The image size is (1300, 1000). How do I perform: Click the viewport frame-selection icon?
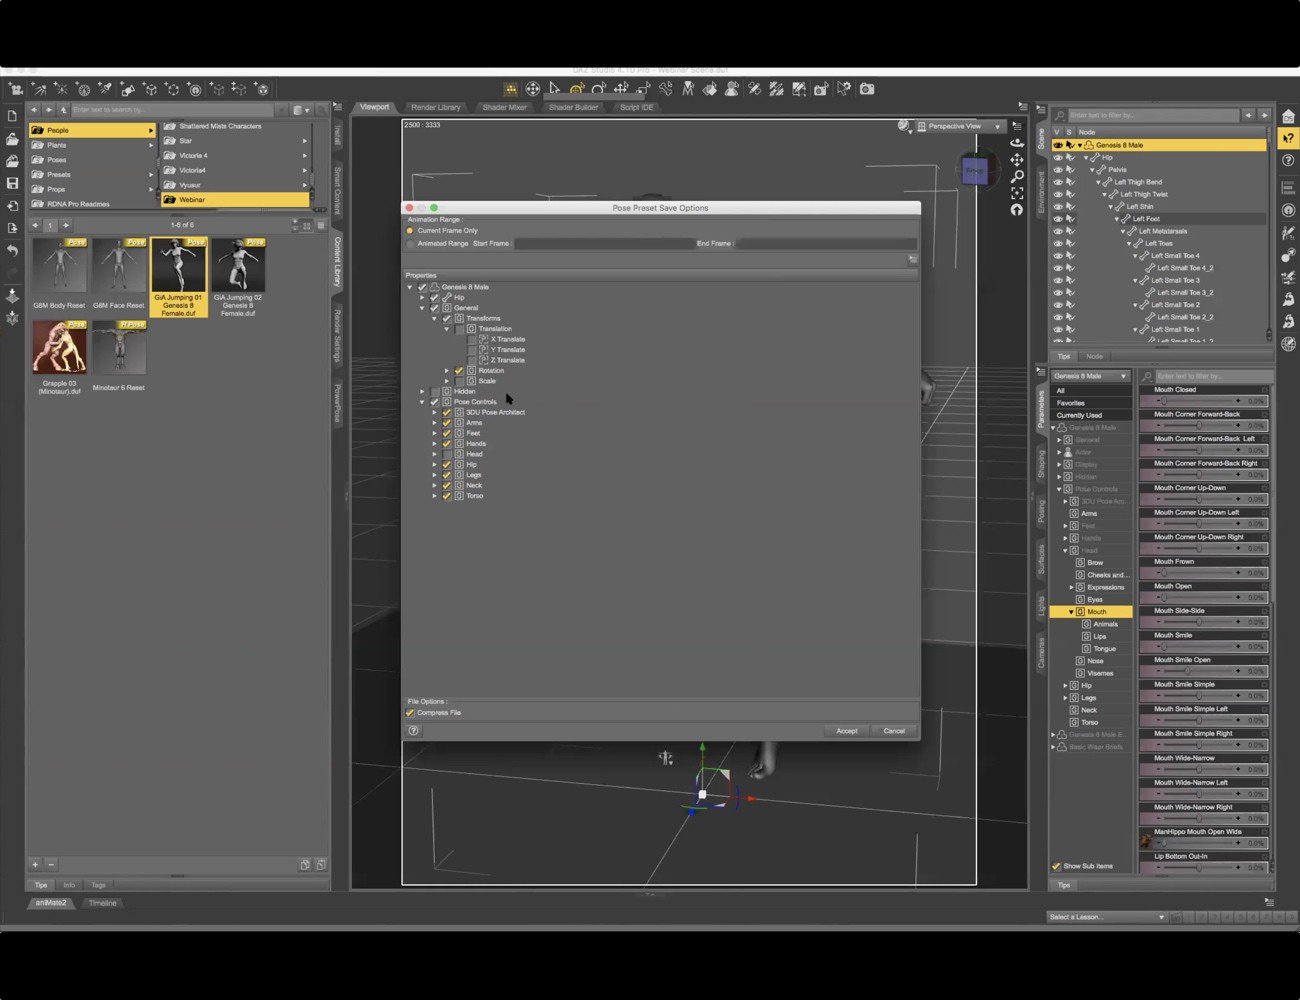1017,193
